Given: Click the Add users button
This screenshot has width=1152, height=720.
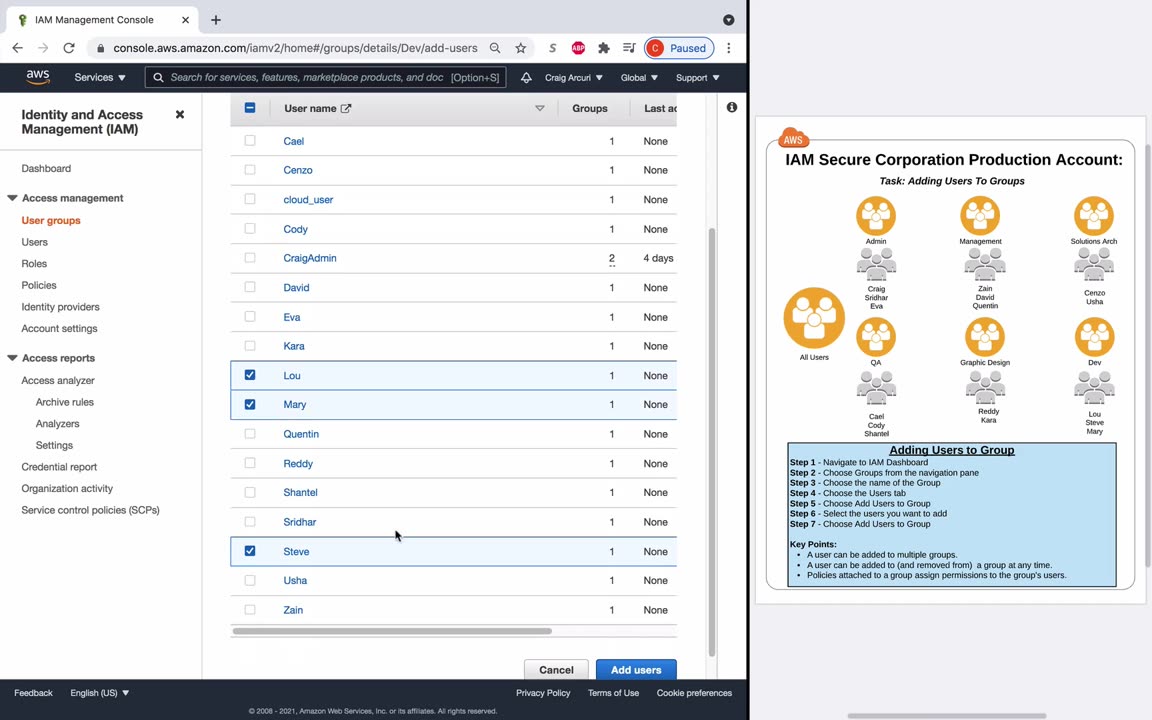Looking at the screenshot, I should click(636, 669).
